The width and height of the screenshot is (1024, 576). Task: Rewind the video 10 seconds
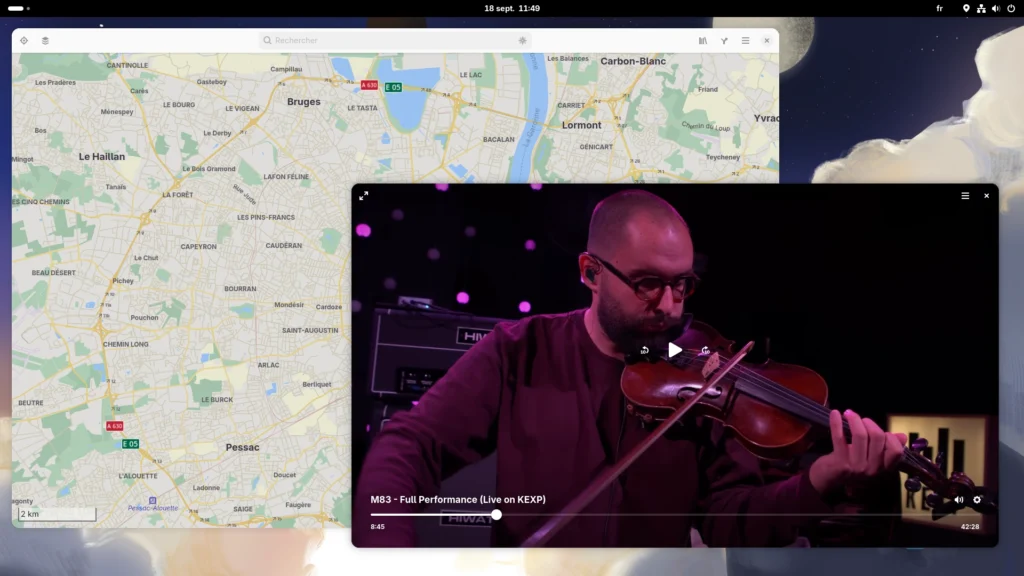point(645,351)
